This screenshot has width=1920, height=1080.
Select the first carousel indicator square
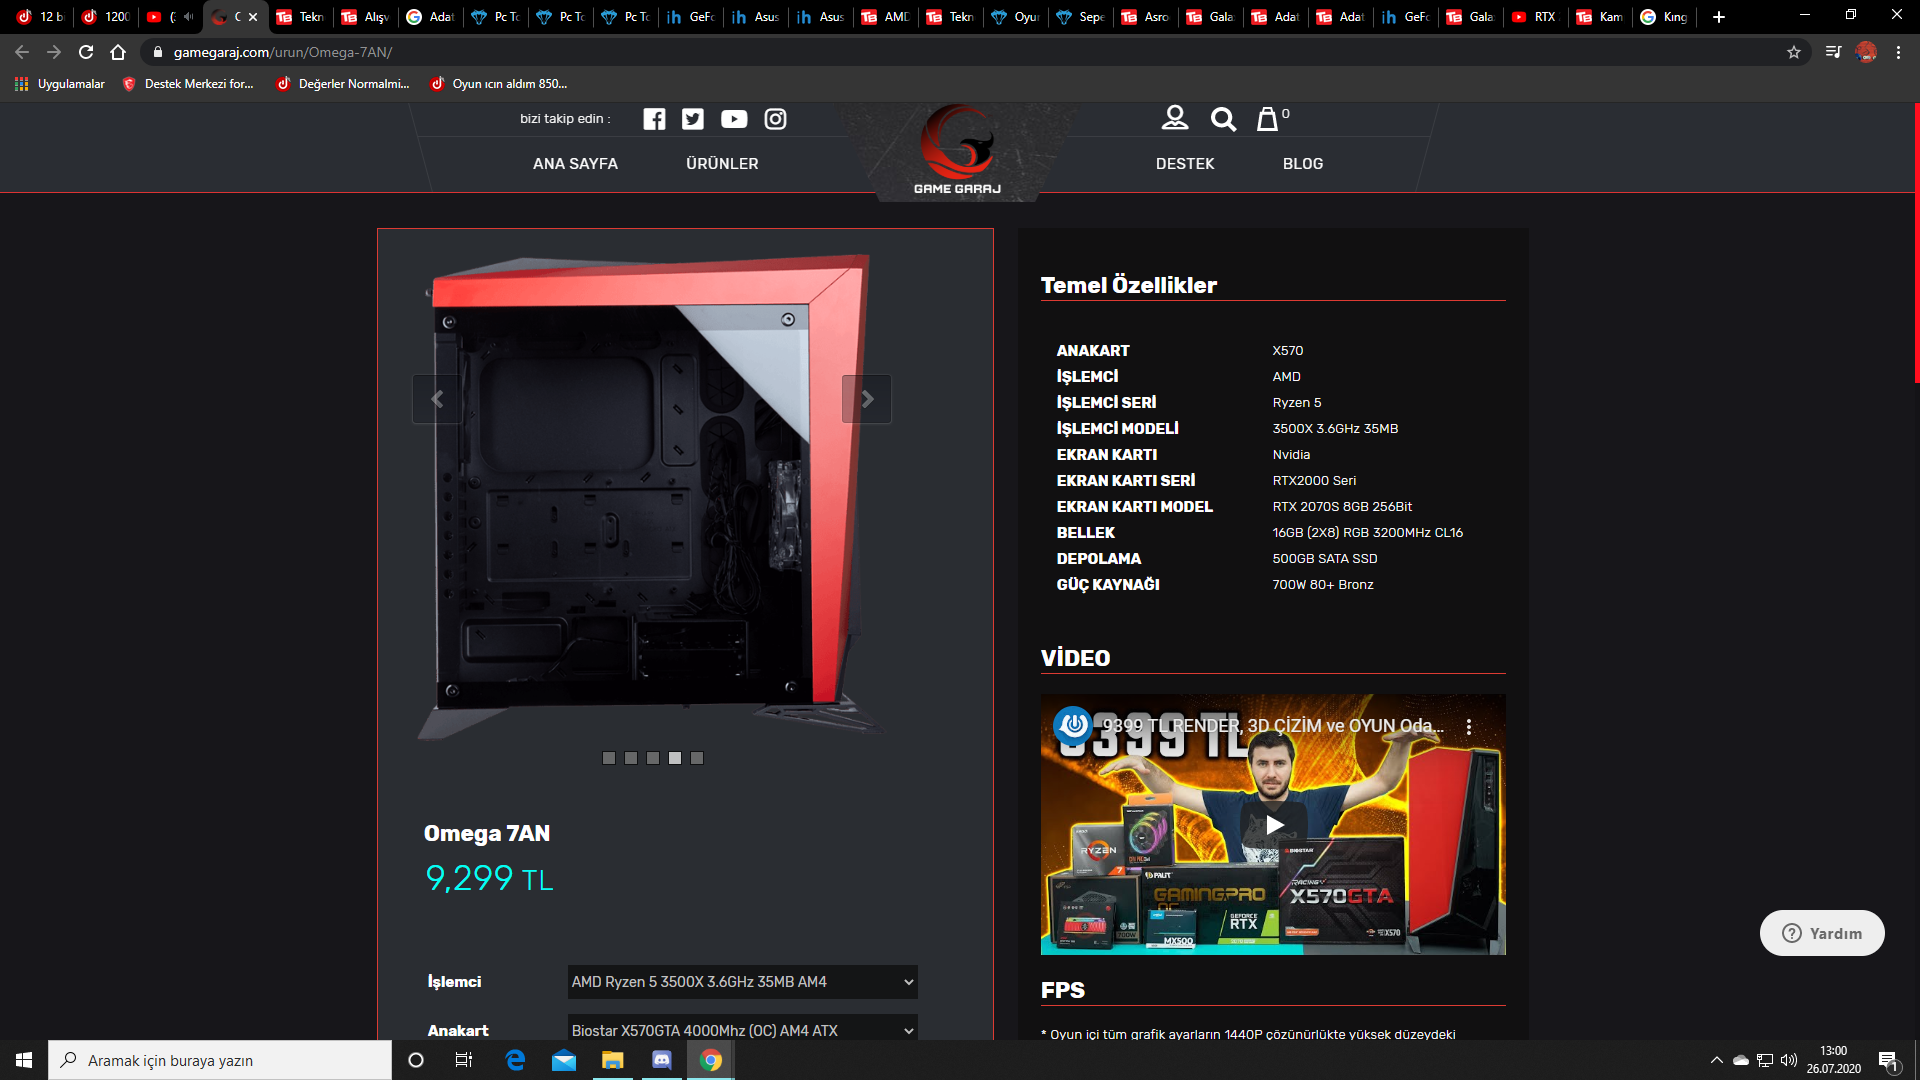609,758
